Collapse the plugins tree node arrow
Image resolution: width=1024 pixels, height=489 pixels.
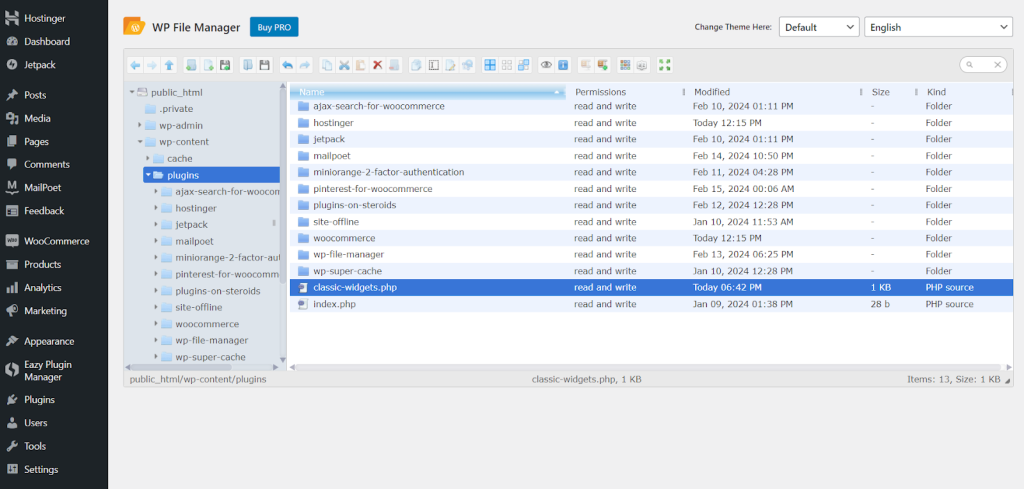(148, 175)
